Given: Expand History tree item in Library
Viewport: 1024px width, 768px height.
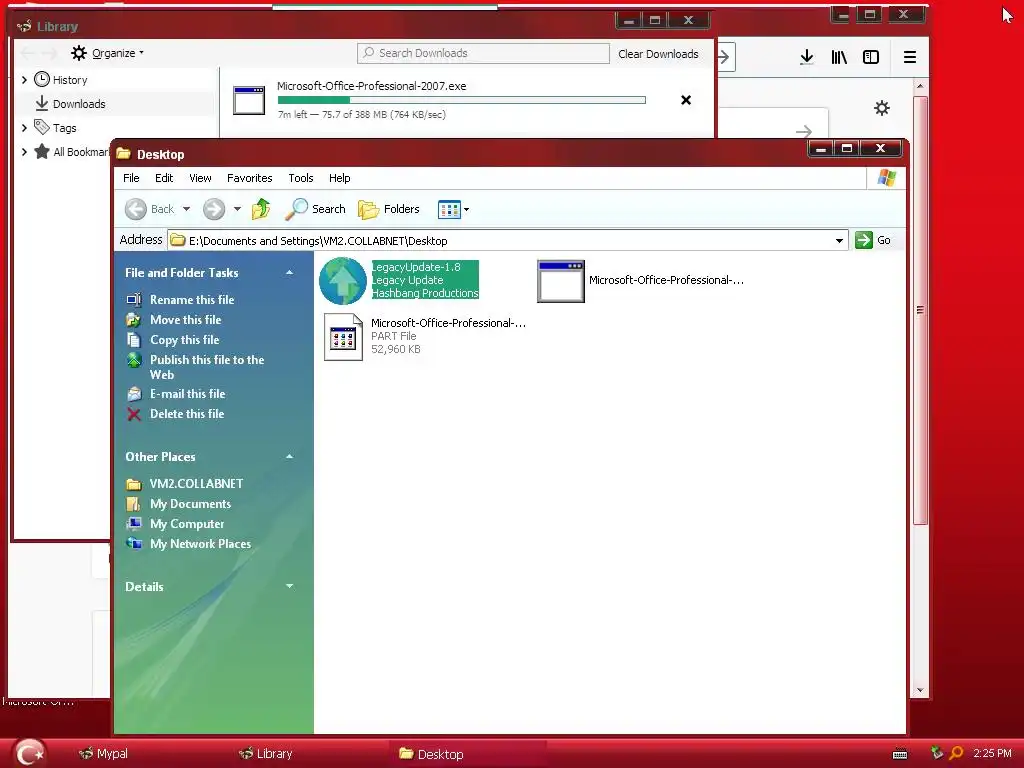Looking at the screenshot, I should 24,80.
